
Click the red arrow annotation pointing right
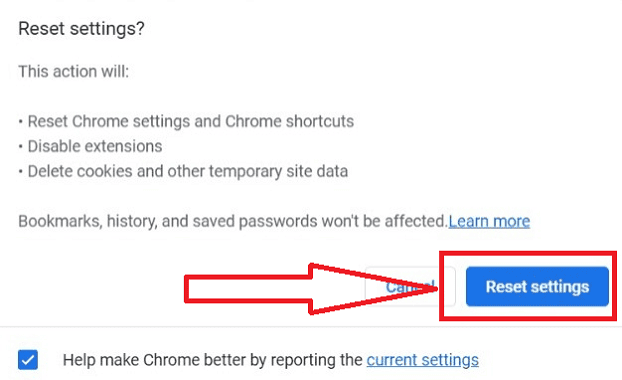coord(311,289)
